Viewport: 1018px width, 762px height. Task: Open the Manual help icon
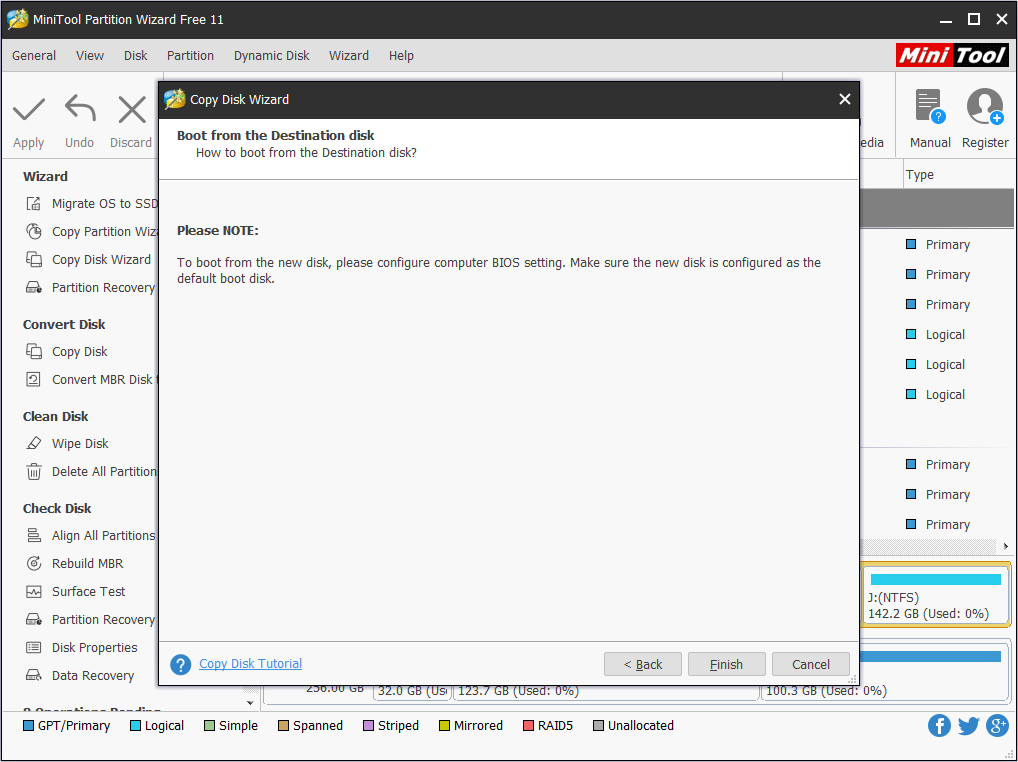point(930,107)
